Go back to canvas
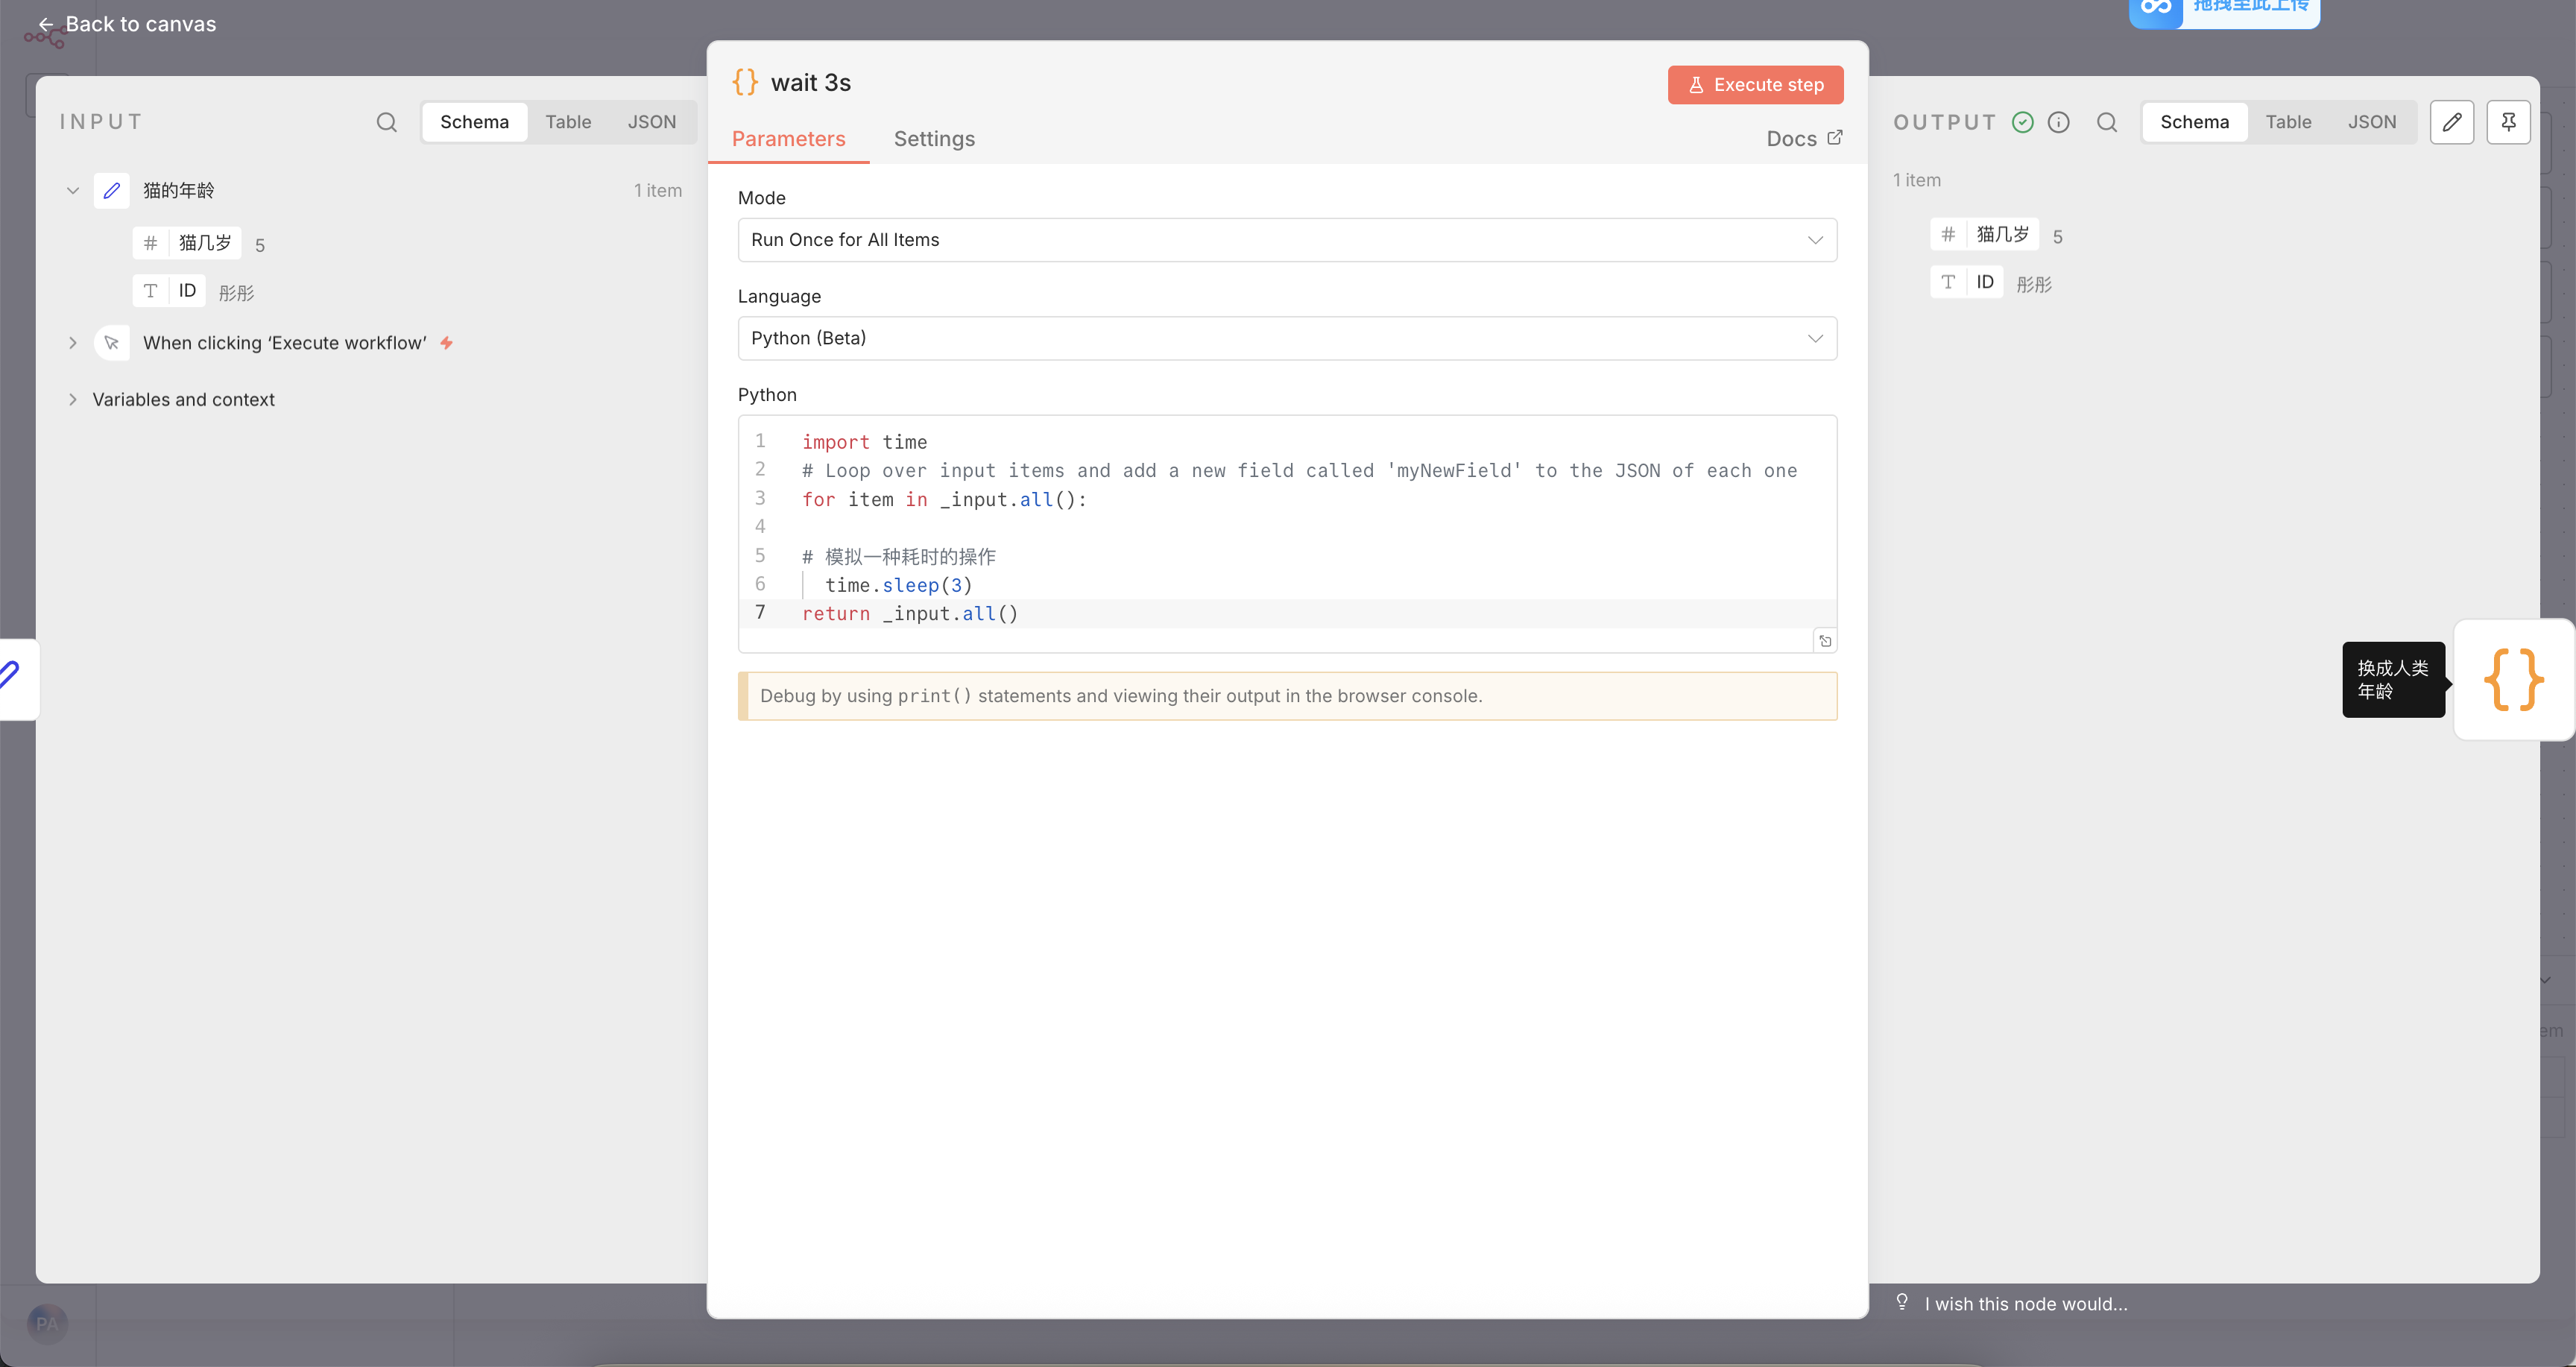The image size is (2576, 1367). [x=127, y=24]
